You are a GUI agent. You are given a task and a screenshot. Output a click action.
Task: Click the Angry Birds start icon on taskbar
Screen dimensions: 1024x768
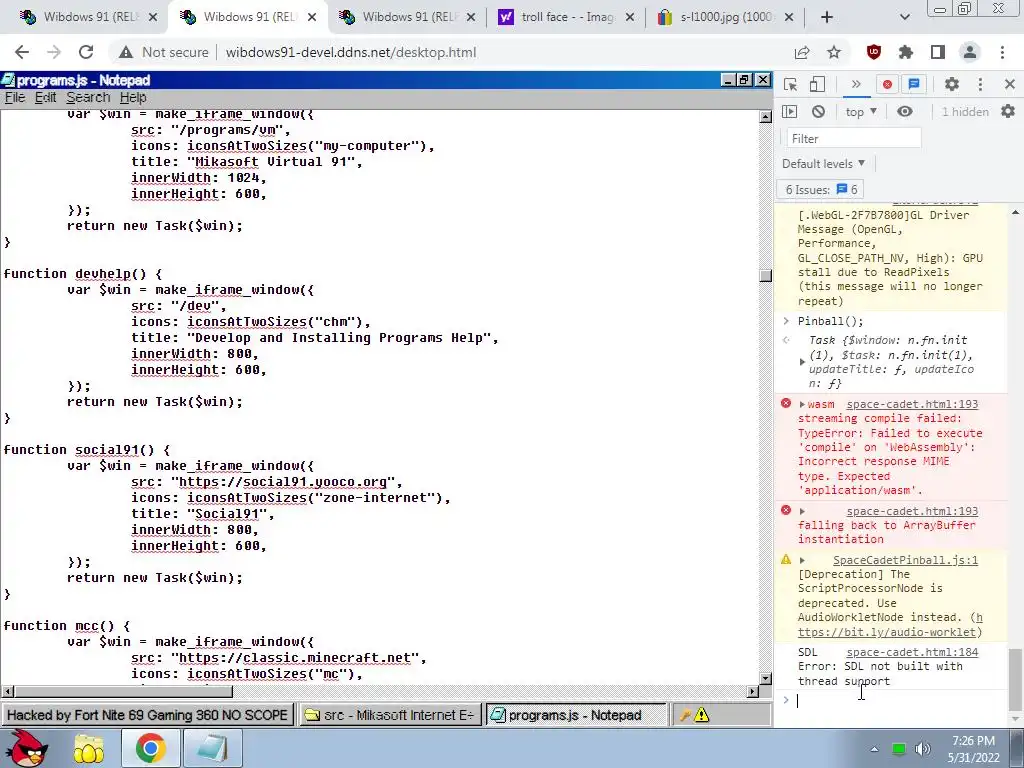click(29, 748)
